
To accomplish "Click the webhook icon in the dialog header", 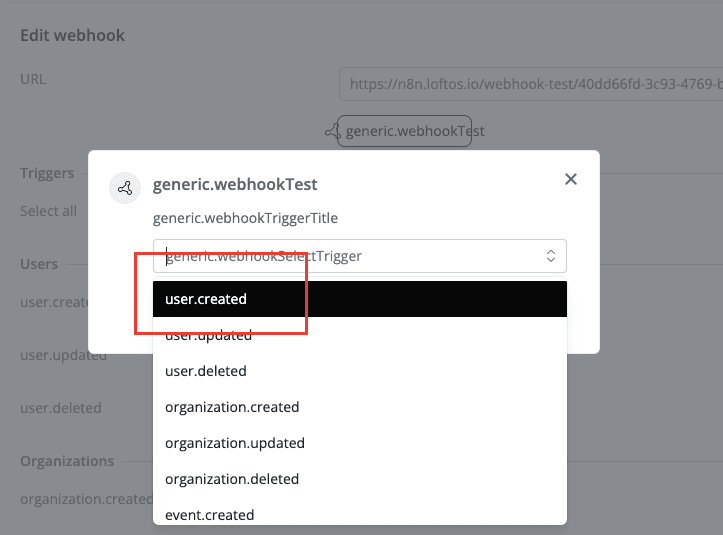I will (125, 187).
